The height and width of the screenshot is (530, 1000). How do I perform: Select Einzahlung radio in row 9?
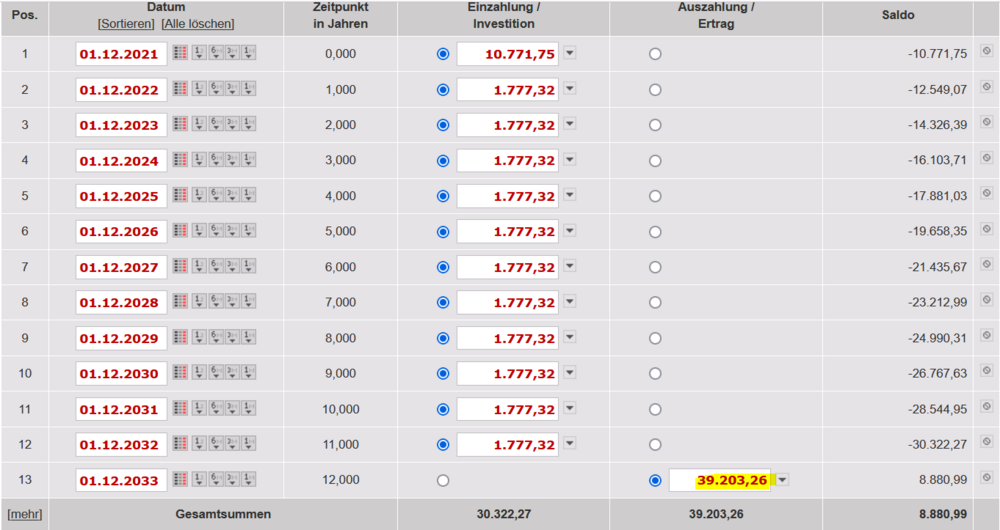pos(443,338)
